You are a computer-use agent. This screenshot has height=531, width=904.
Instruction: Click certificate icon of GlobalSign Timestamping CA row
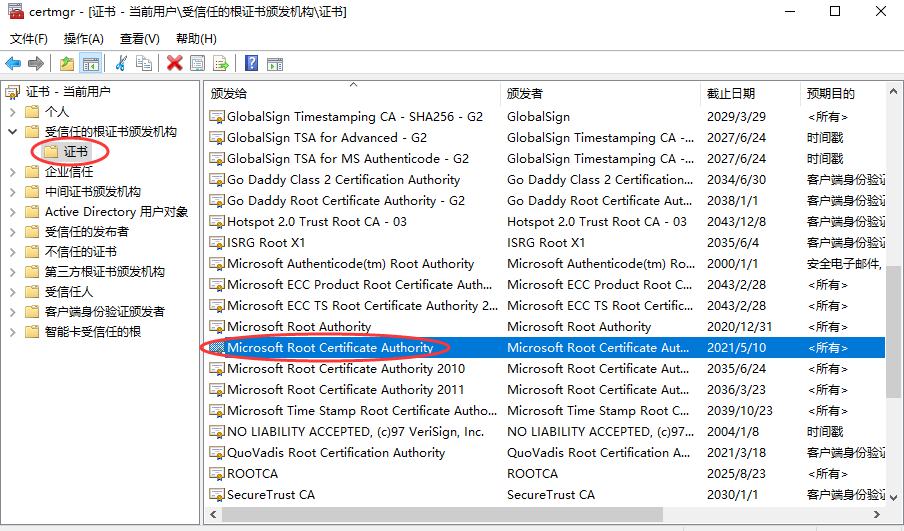click(217, 117)
